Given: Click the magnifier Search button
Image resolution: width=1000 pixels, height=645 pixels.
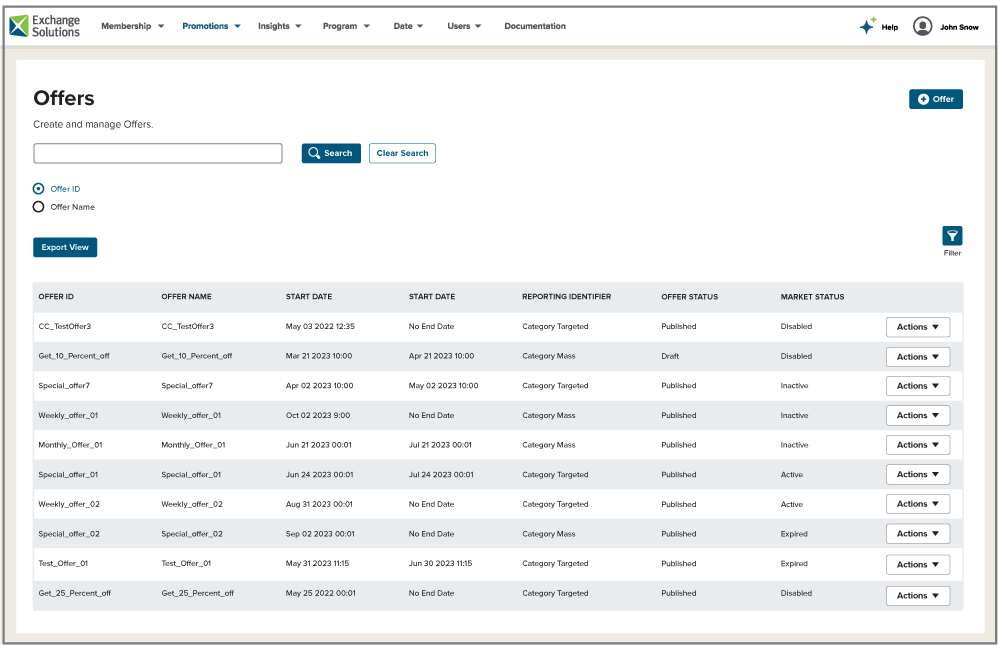Looking at the screenshot, I should (x=331, y=153).
